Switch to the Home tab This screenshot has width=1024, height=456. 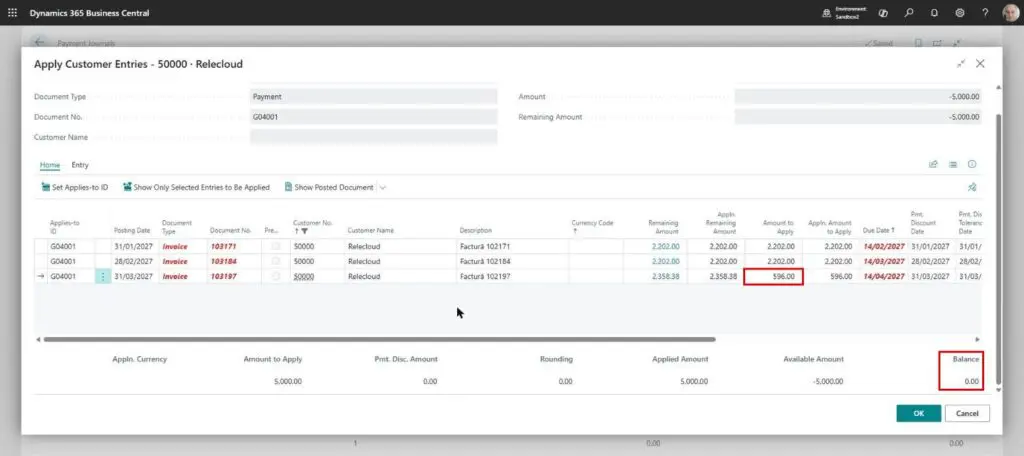tap(50, 165)
